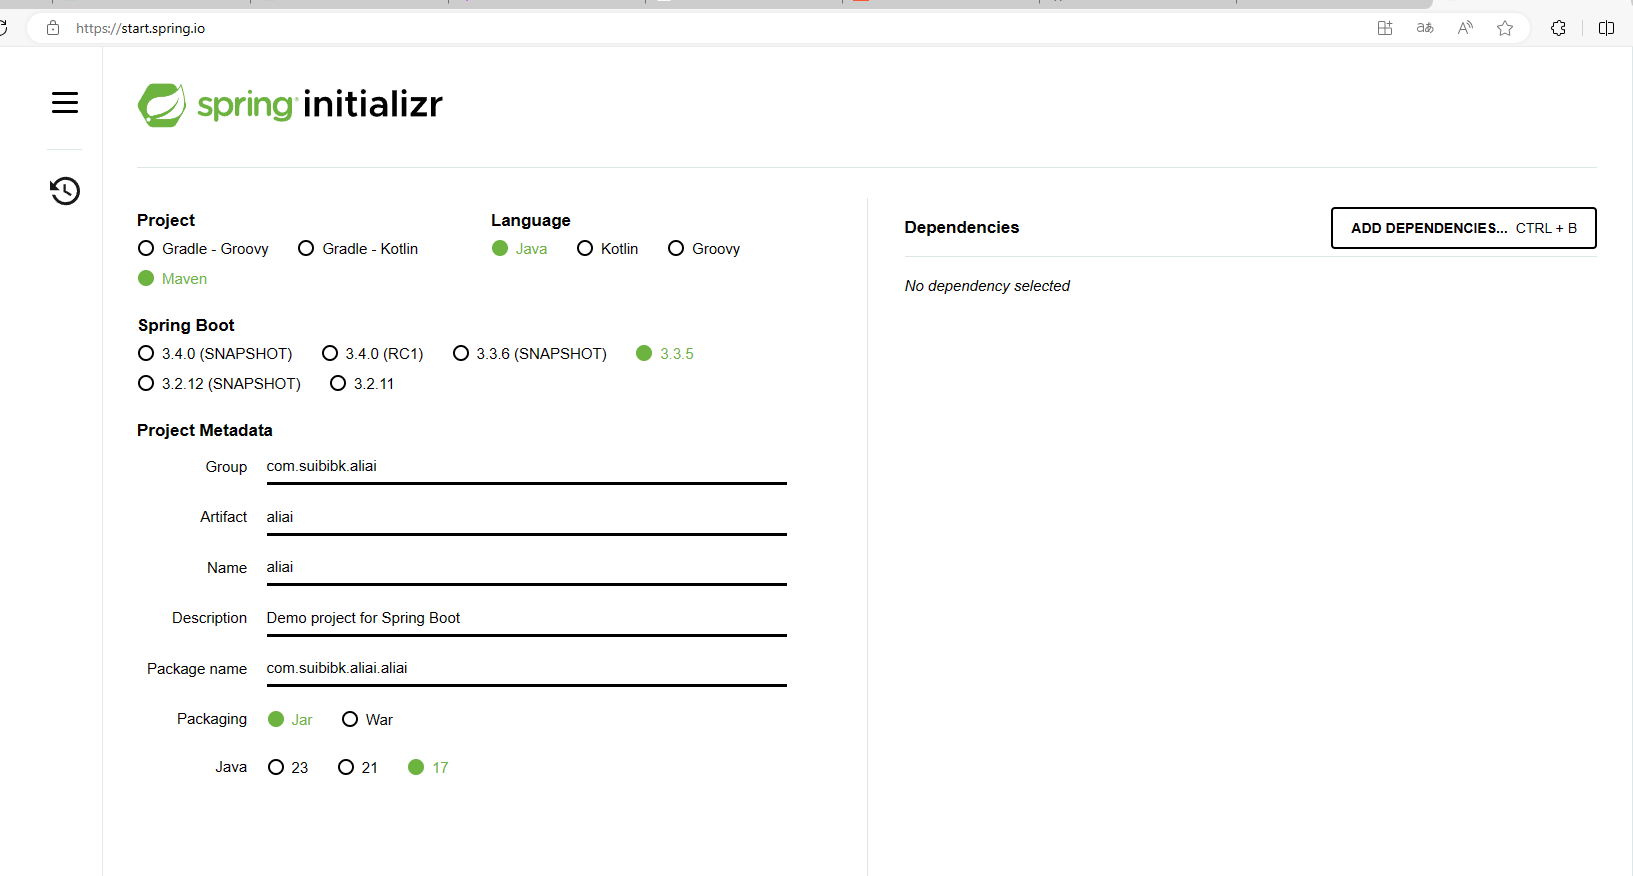Open the split screen icon
1633x876 pixels.
point(1607,28)
